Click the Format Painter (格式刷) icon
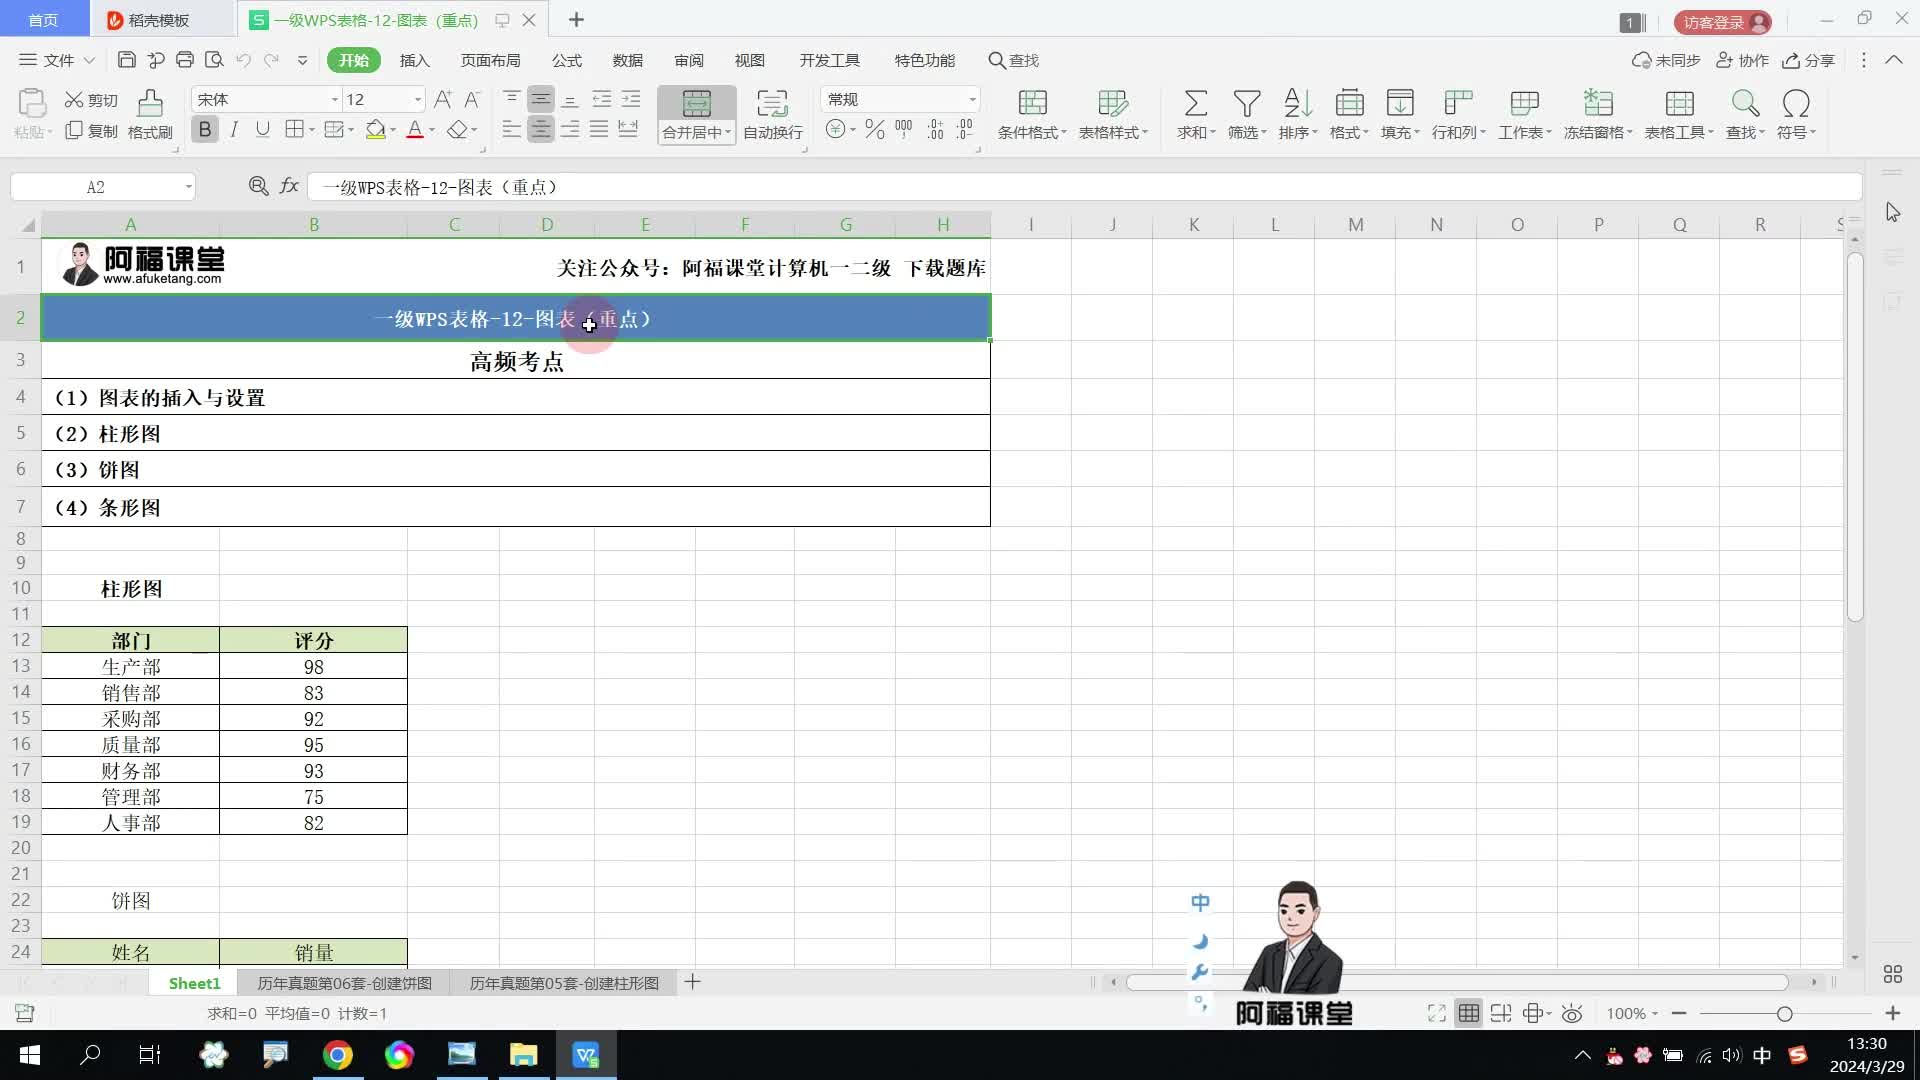Image resolution: width=1920 pixels, height=1080 pixels. pyautogui.click(x=150, y=104)
